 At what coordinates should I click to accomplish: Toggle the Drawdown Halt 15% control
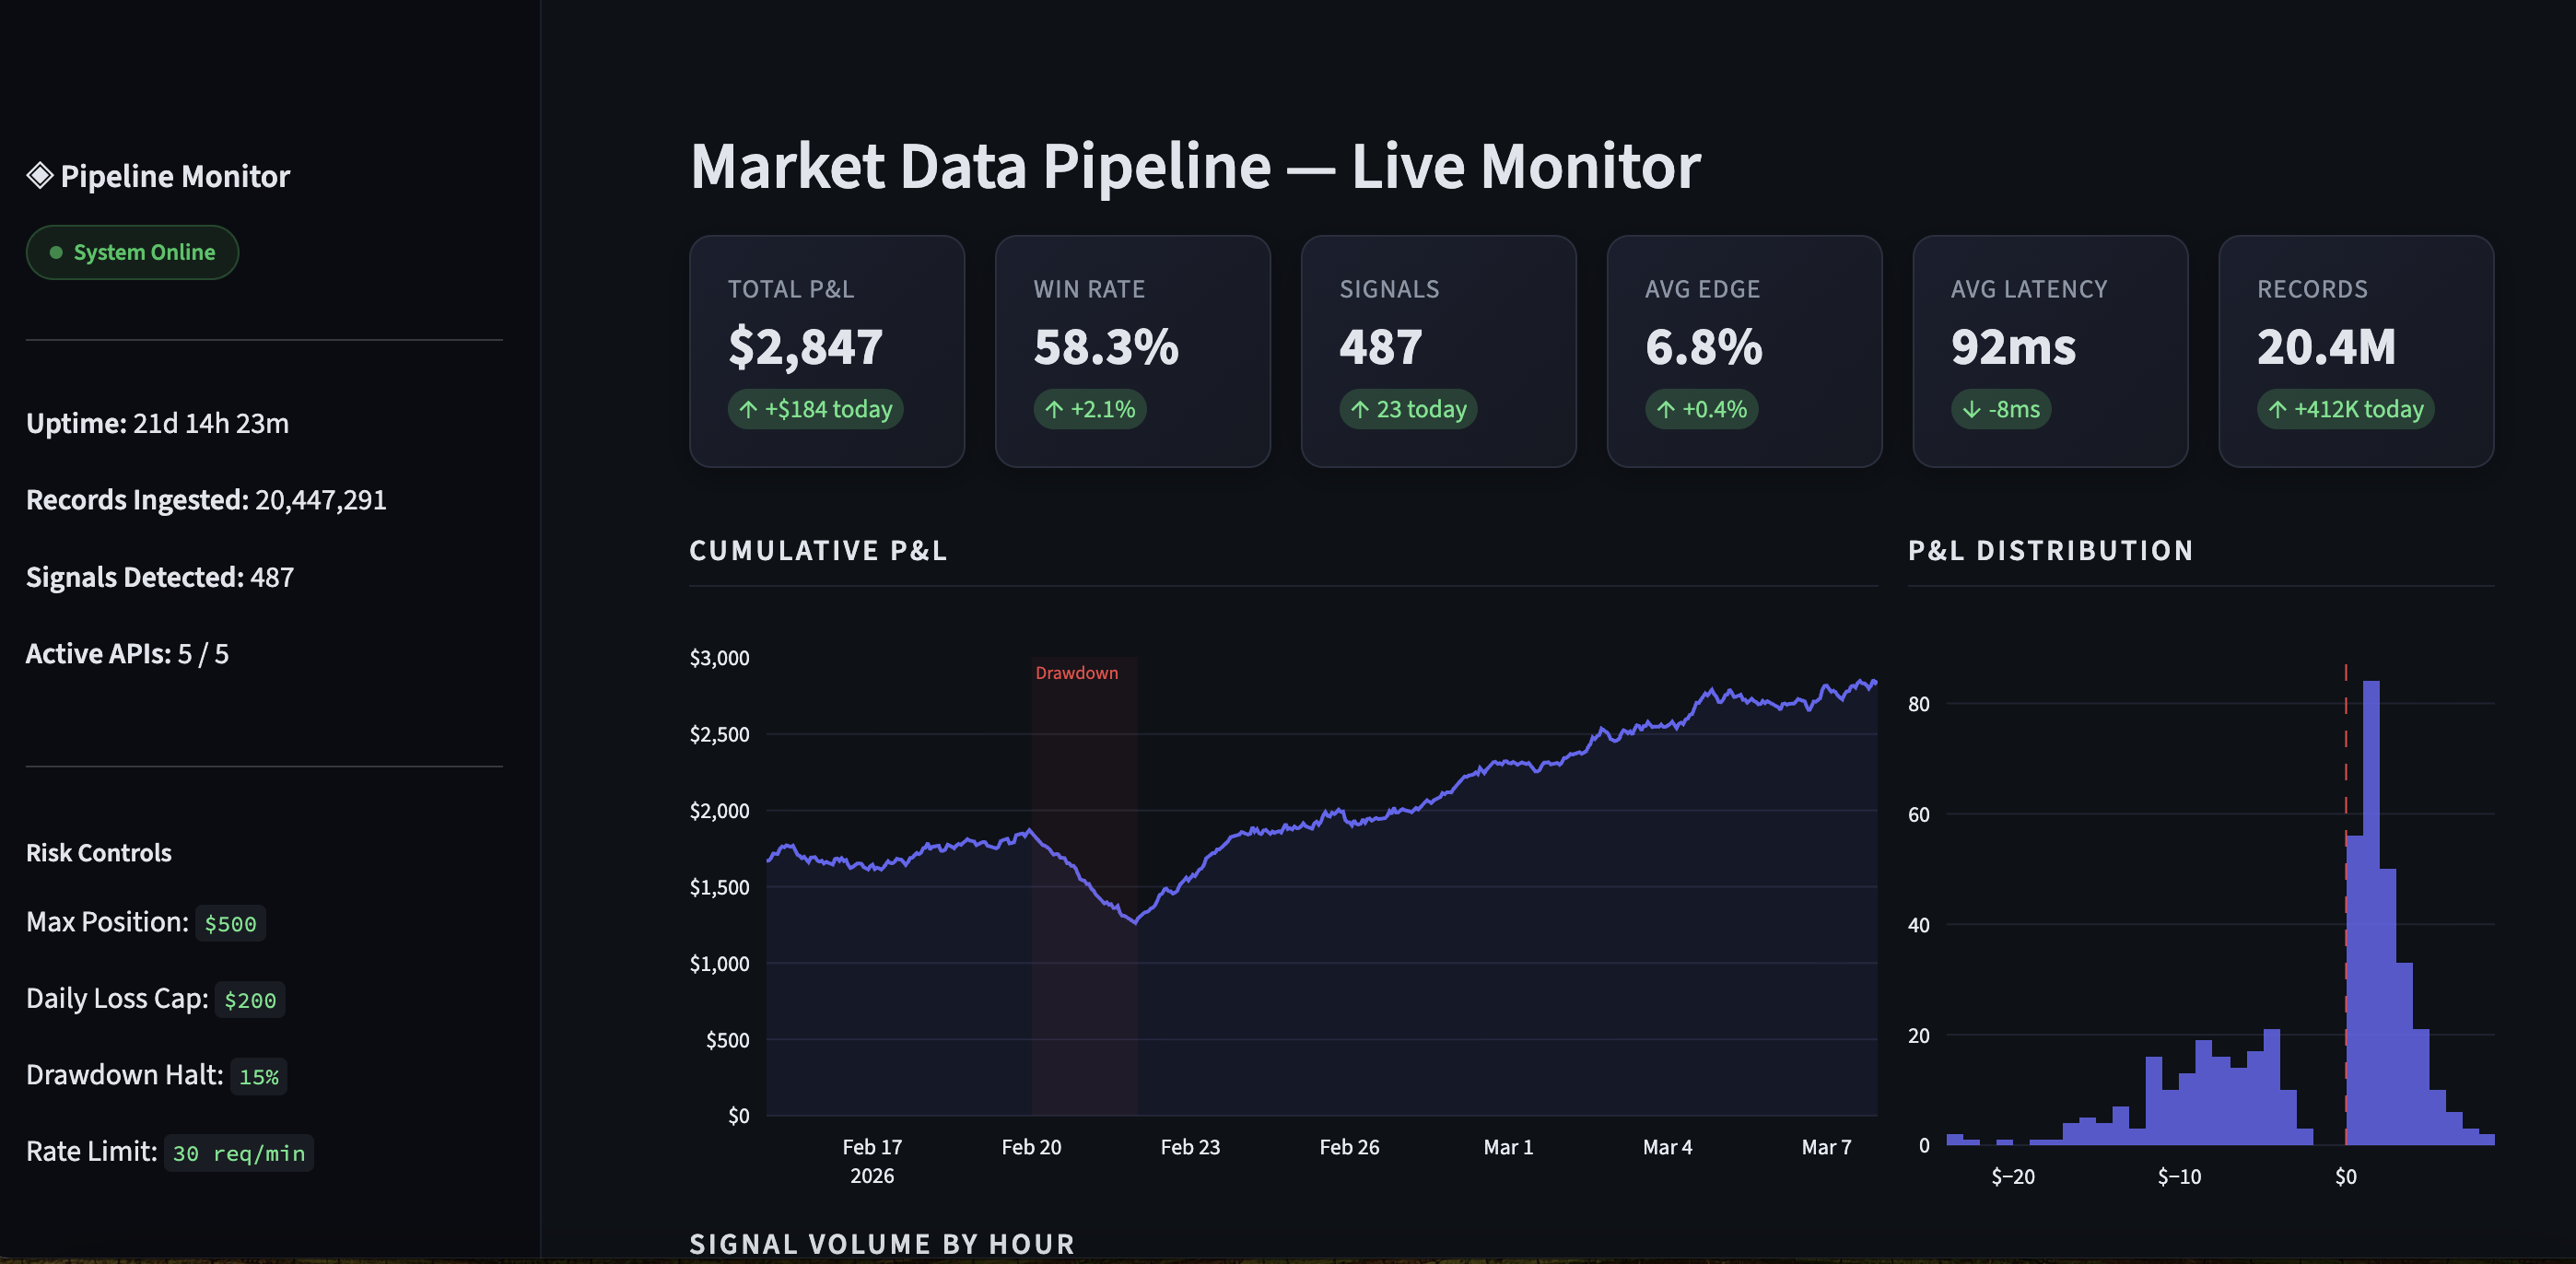[259, 1076]
